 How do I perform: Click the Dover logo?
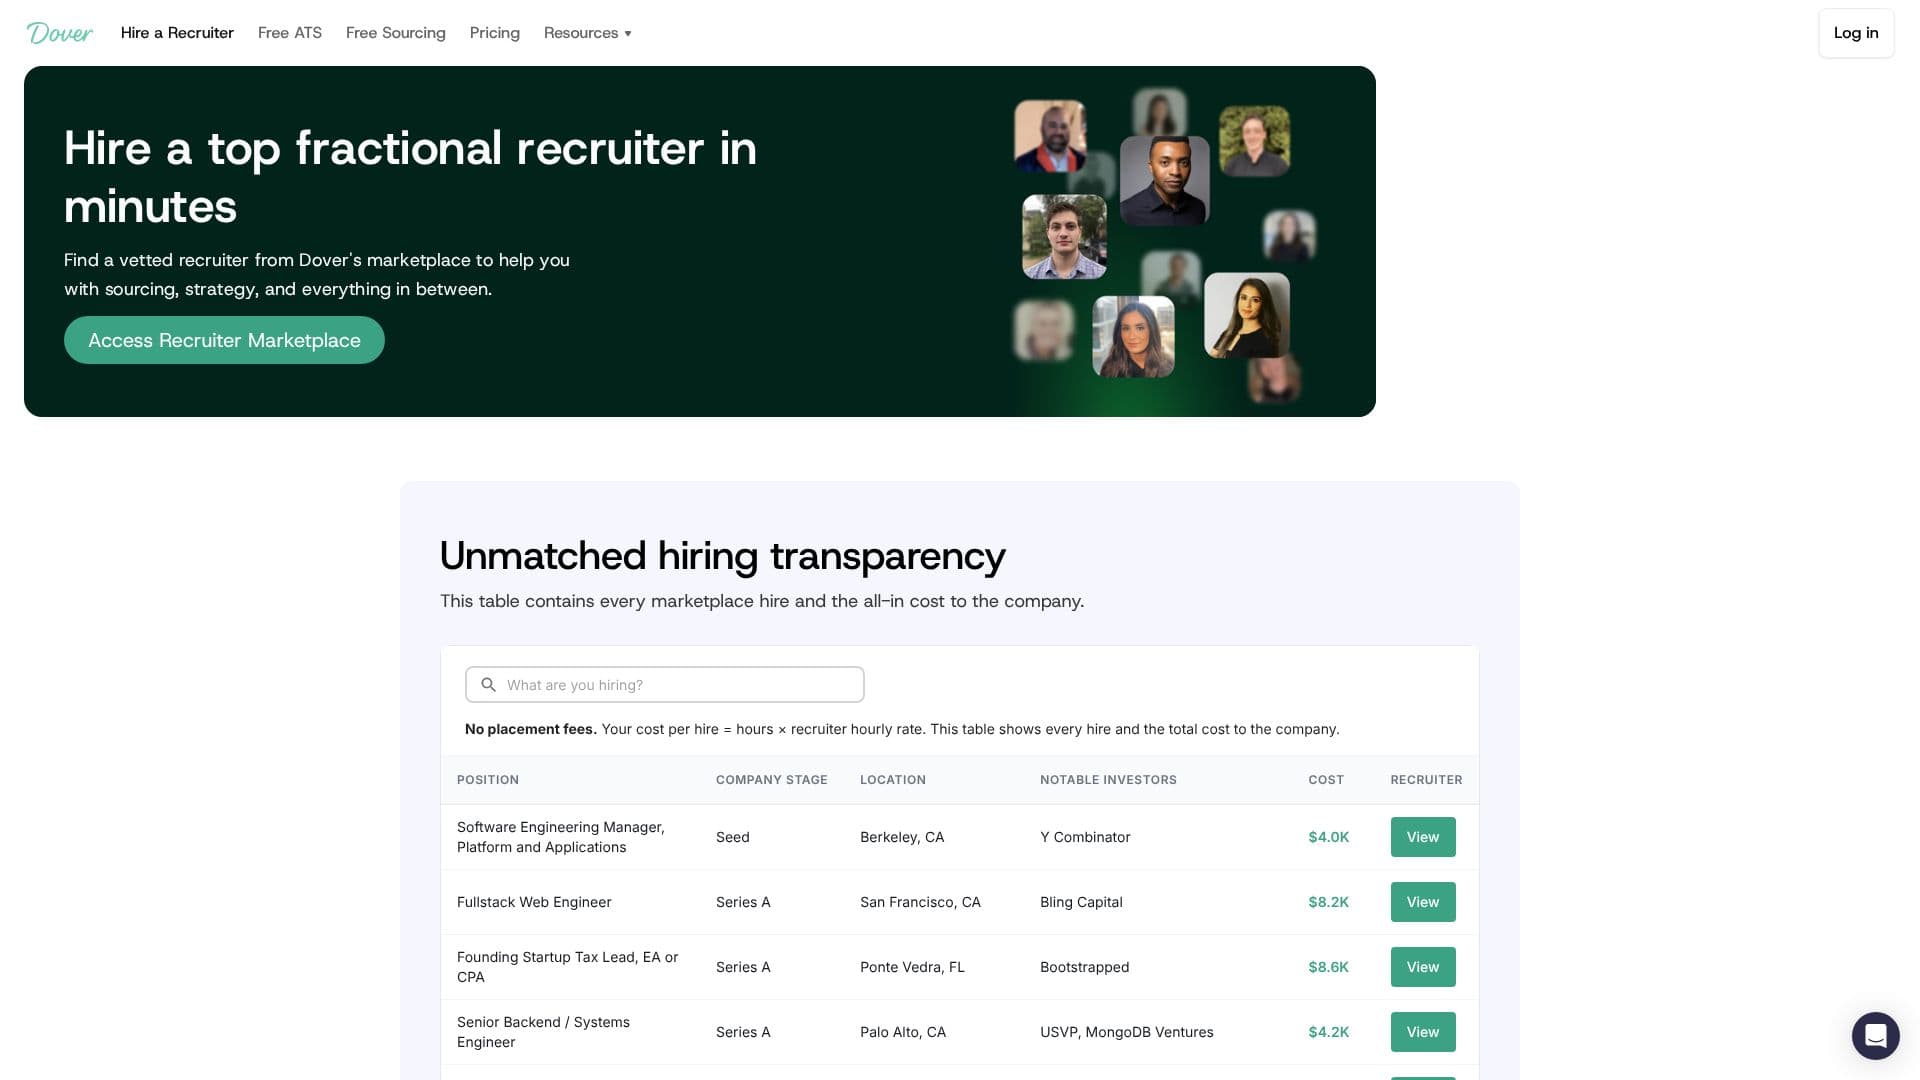point(60,33)
